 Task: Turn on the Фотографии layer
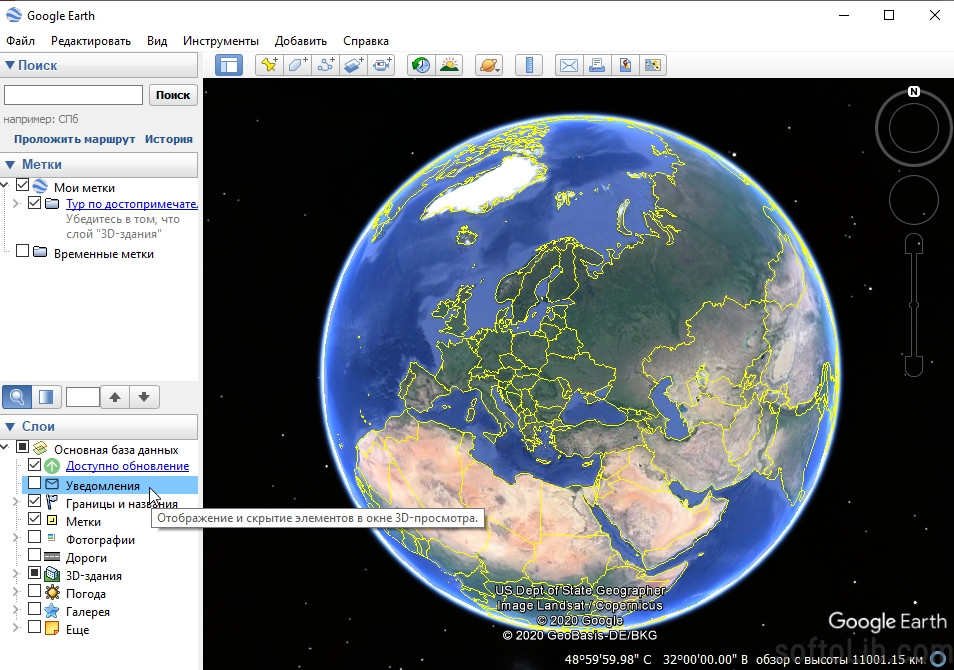[35, 537]
